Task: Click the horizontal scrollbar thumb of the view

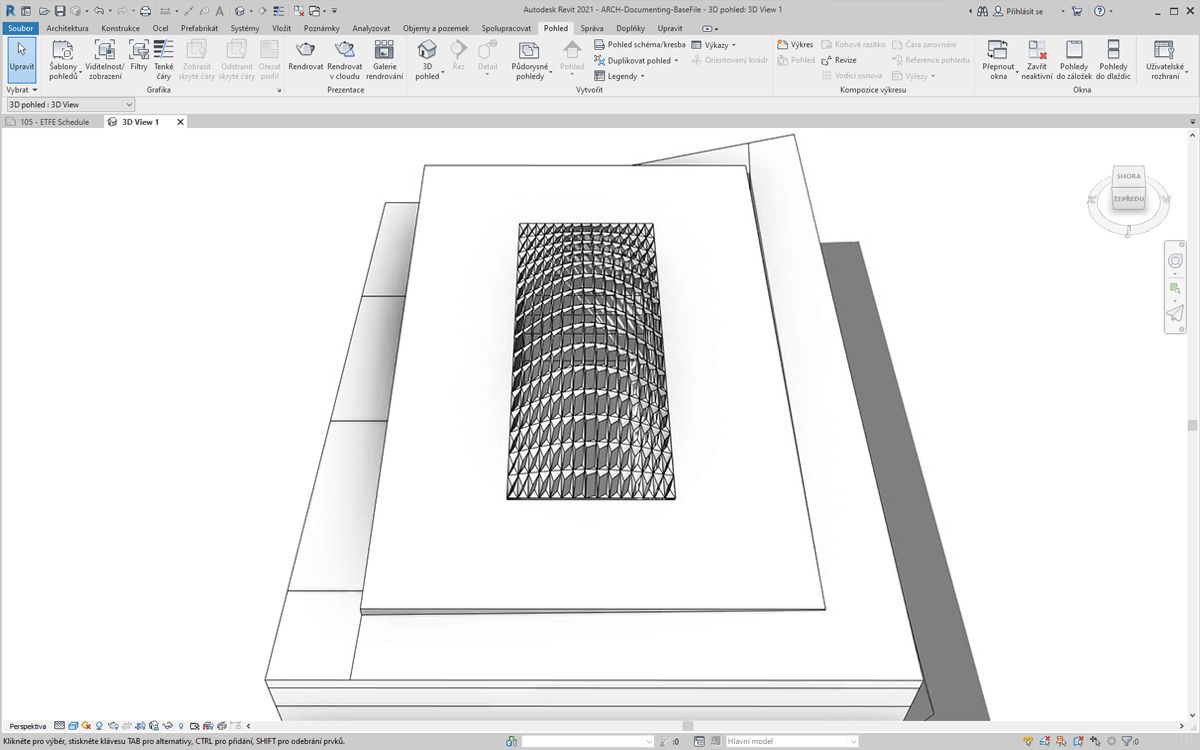Action: coord(688,726)
